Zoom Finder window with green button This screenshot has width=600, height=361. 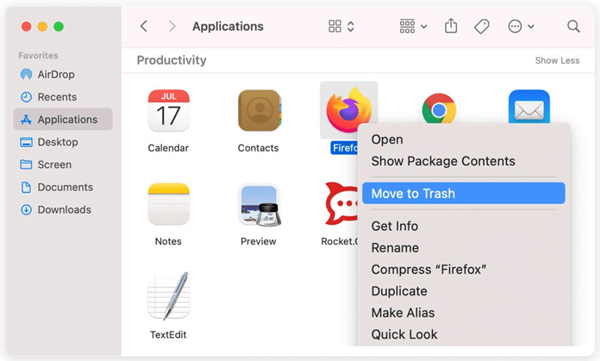pos(59,26)
